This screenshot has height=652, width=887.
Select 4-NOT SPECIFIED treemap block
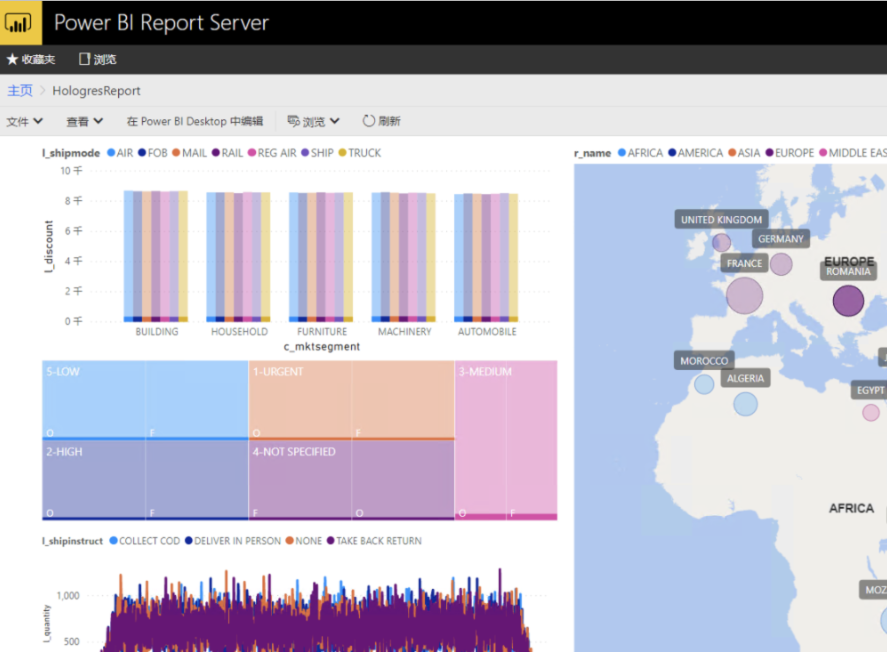click(351, 480)
